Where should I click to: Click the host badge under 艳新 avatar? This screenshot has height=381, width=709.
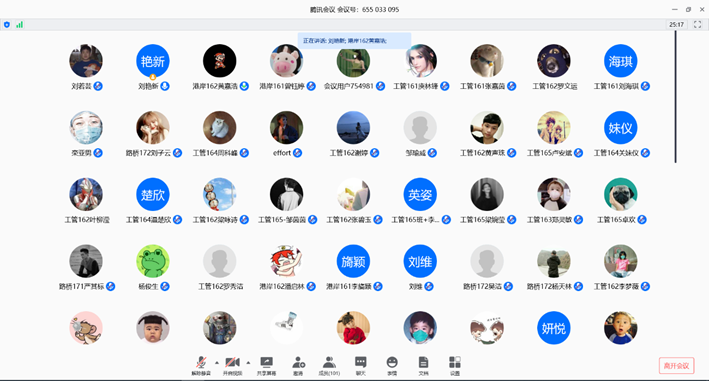(x=153, y=77)
